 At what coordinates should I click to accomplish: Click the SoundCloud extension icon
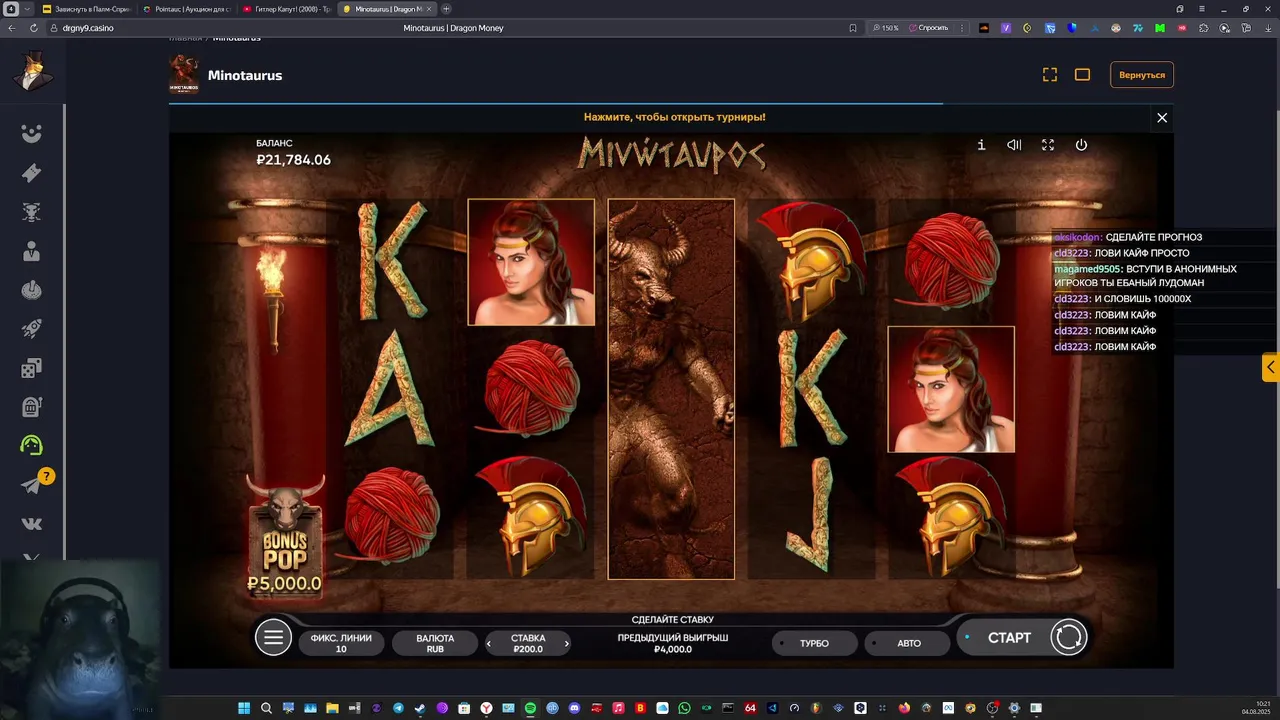(984, 28)
